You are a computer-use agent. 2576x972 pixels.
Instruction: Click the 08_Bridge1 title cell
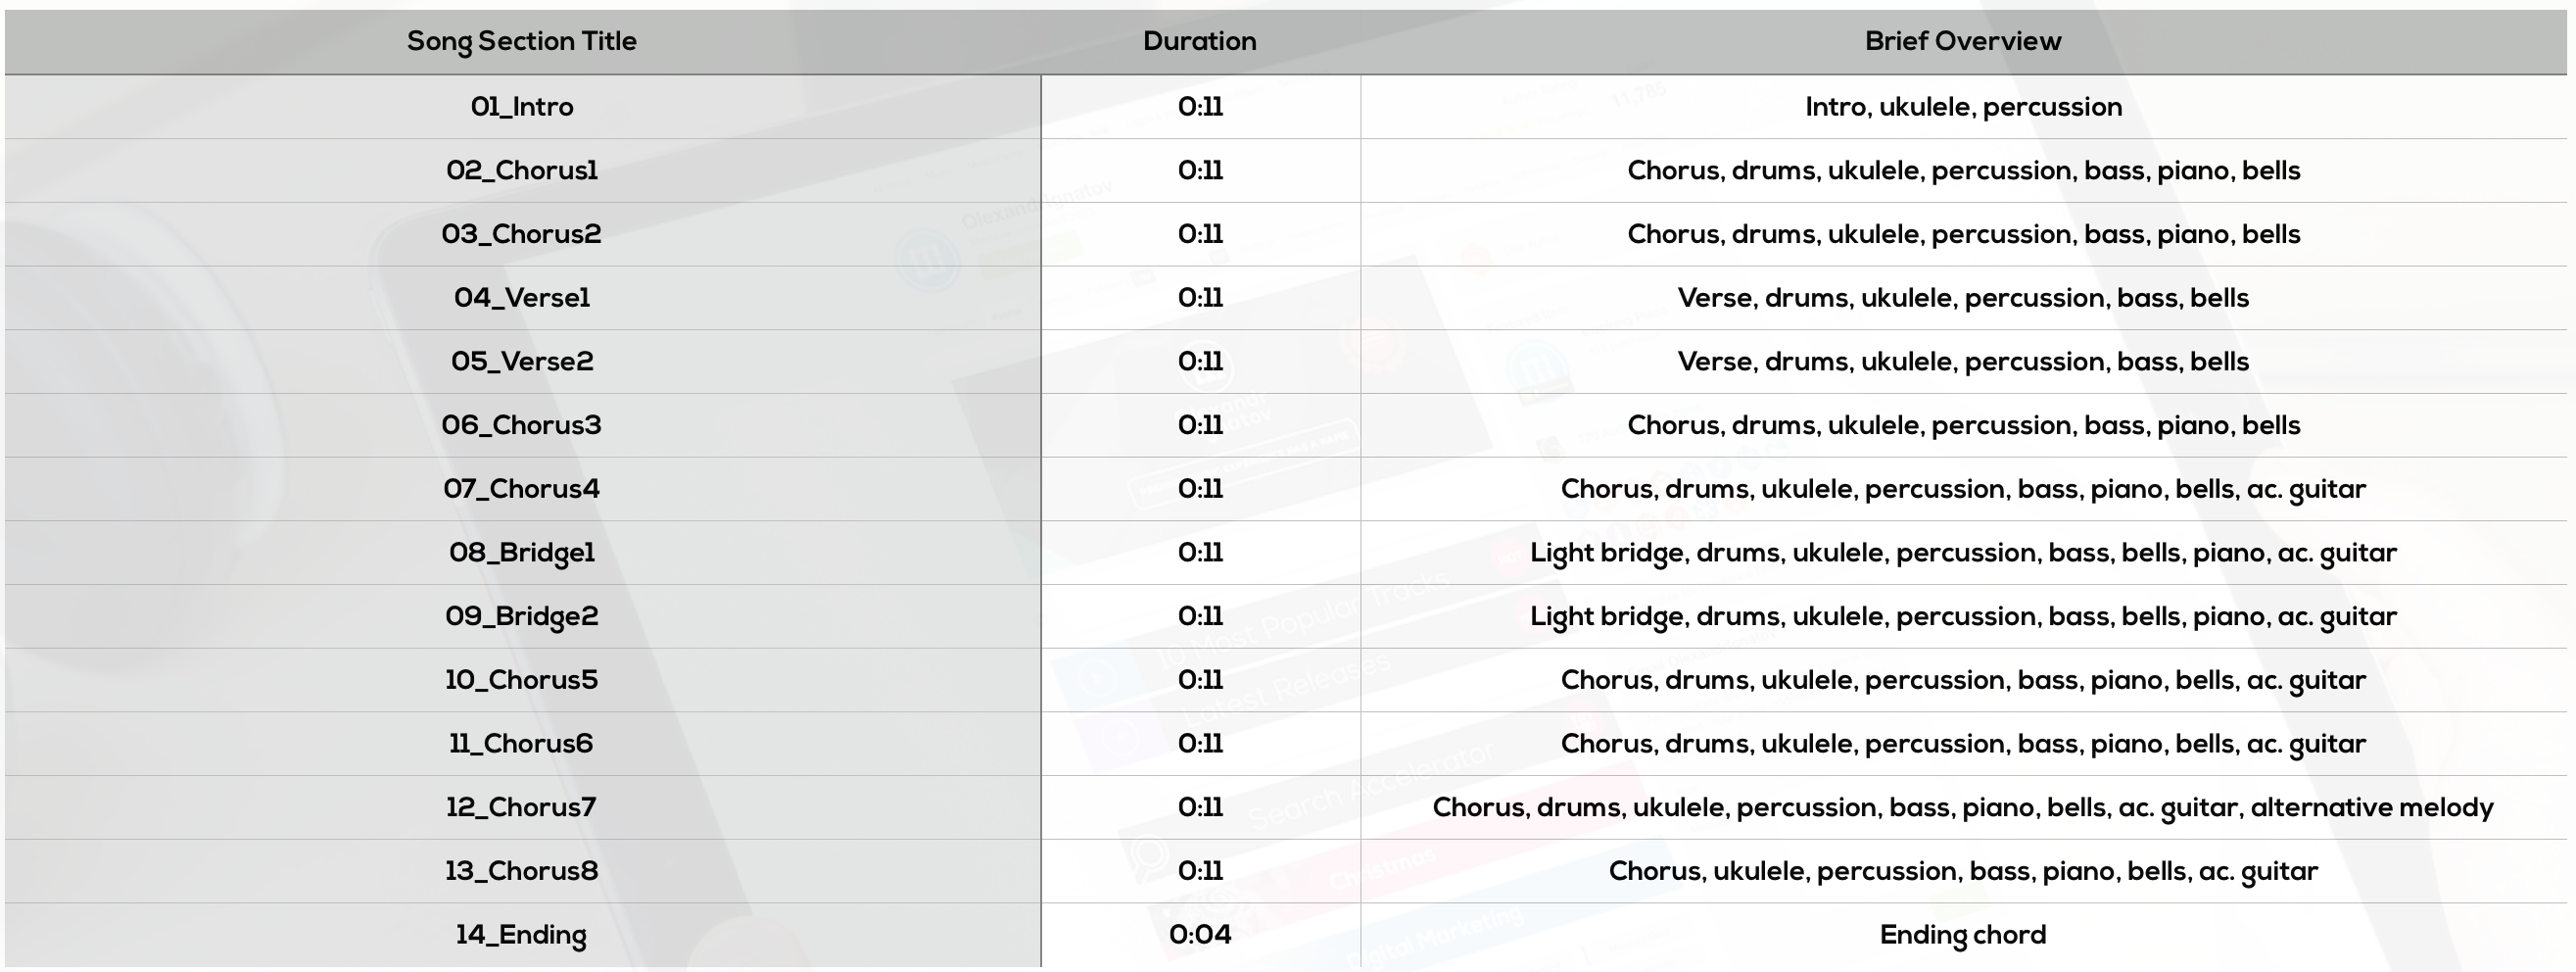[x=521, y=553]
